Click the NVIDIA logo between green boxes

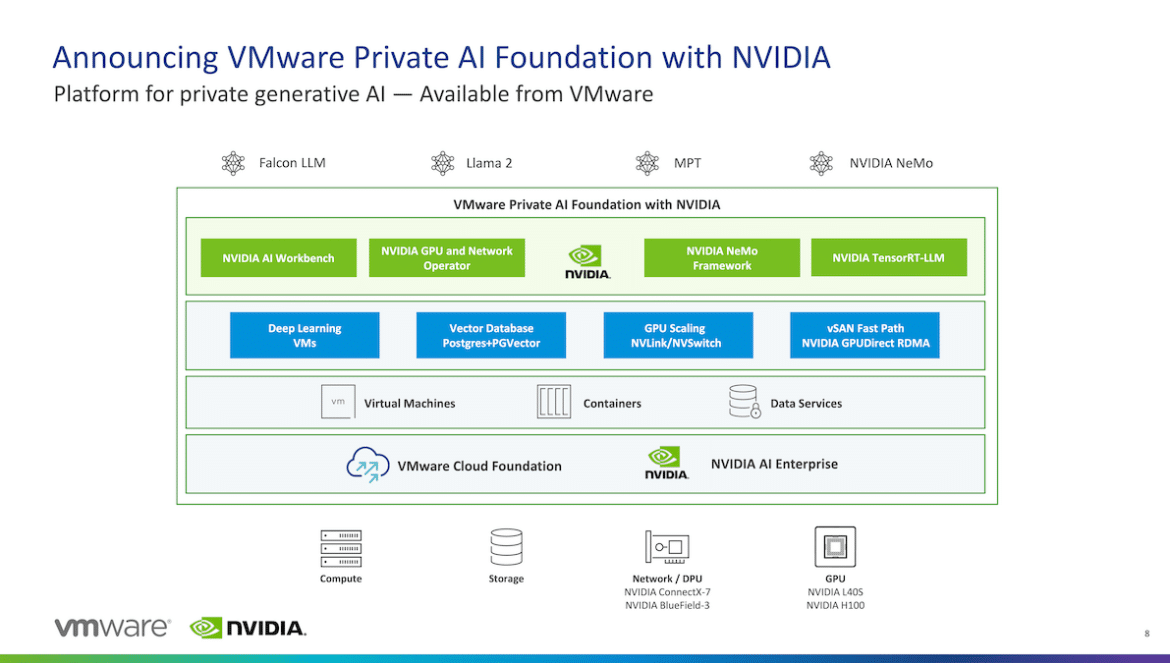587,262
